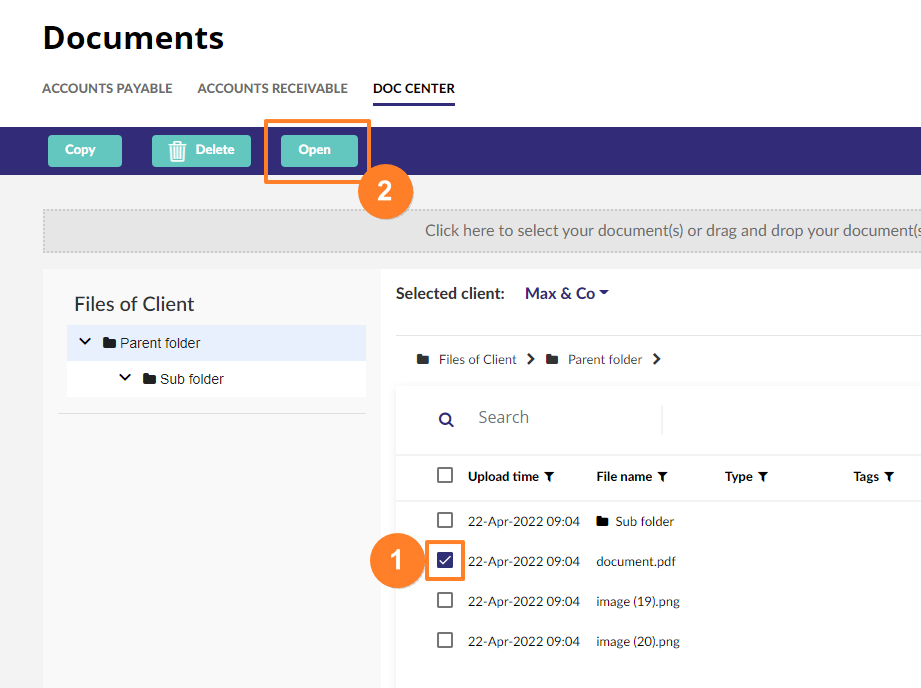
Task: Click the folder icon before Parent folder breadcrumb
Action: tap(552, 359)
